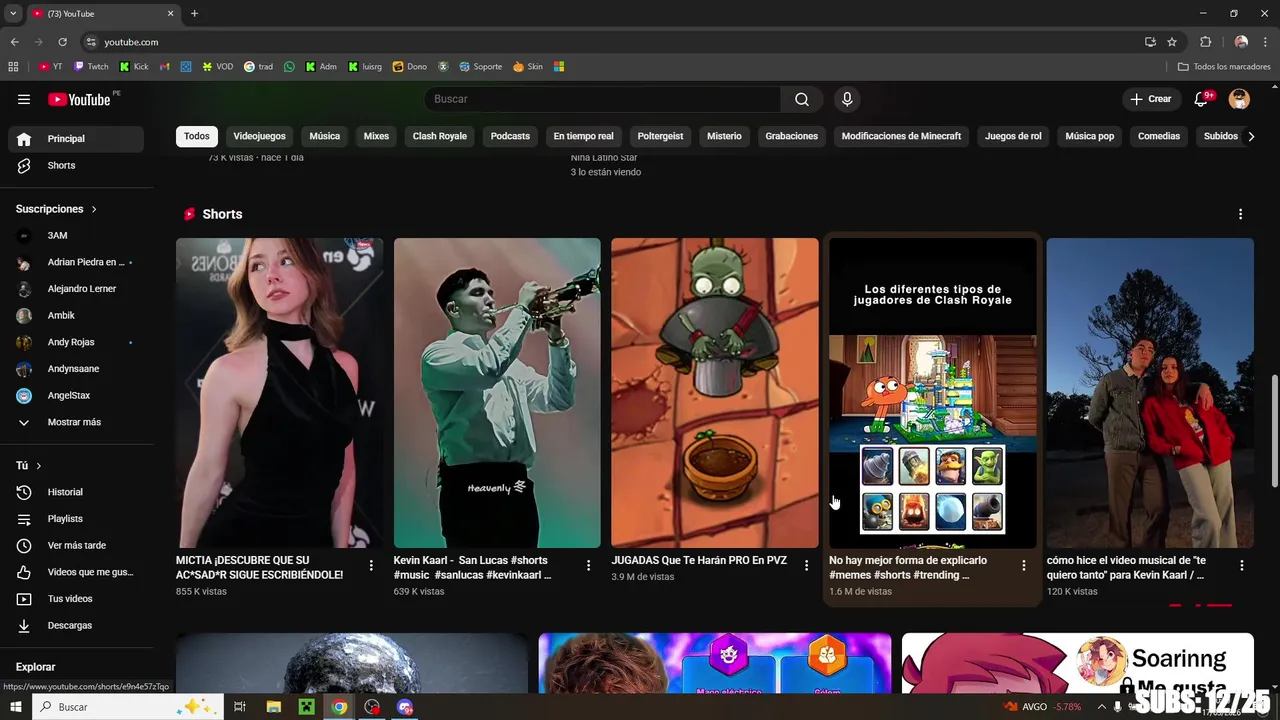Open Alejandro Lerner channel
This screenshot has width=1280, height=720.
[76, 289]
